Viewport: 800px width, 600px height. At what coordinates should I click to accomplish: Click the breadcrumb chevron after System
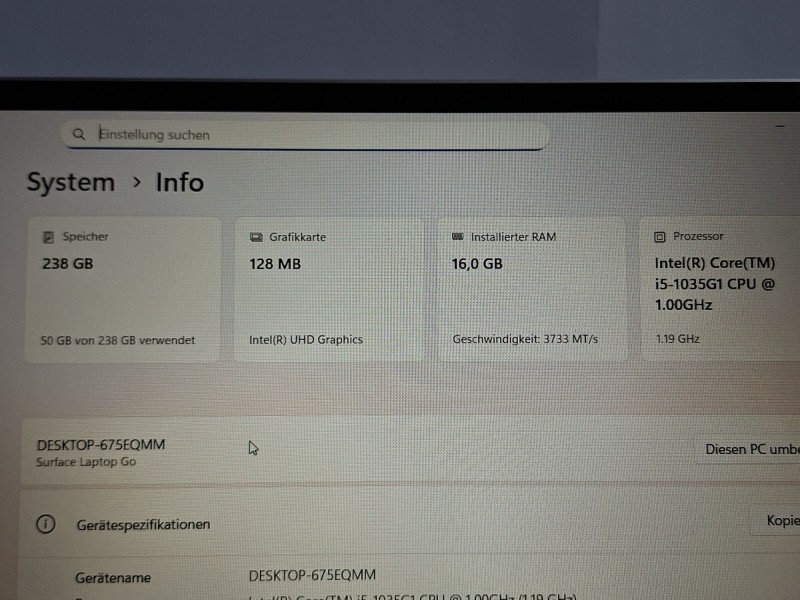pyautogui.click(x=136, y=183)
